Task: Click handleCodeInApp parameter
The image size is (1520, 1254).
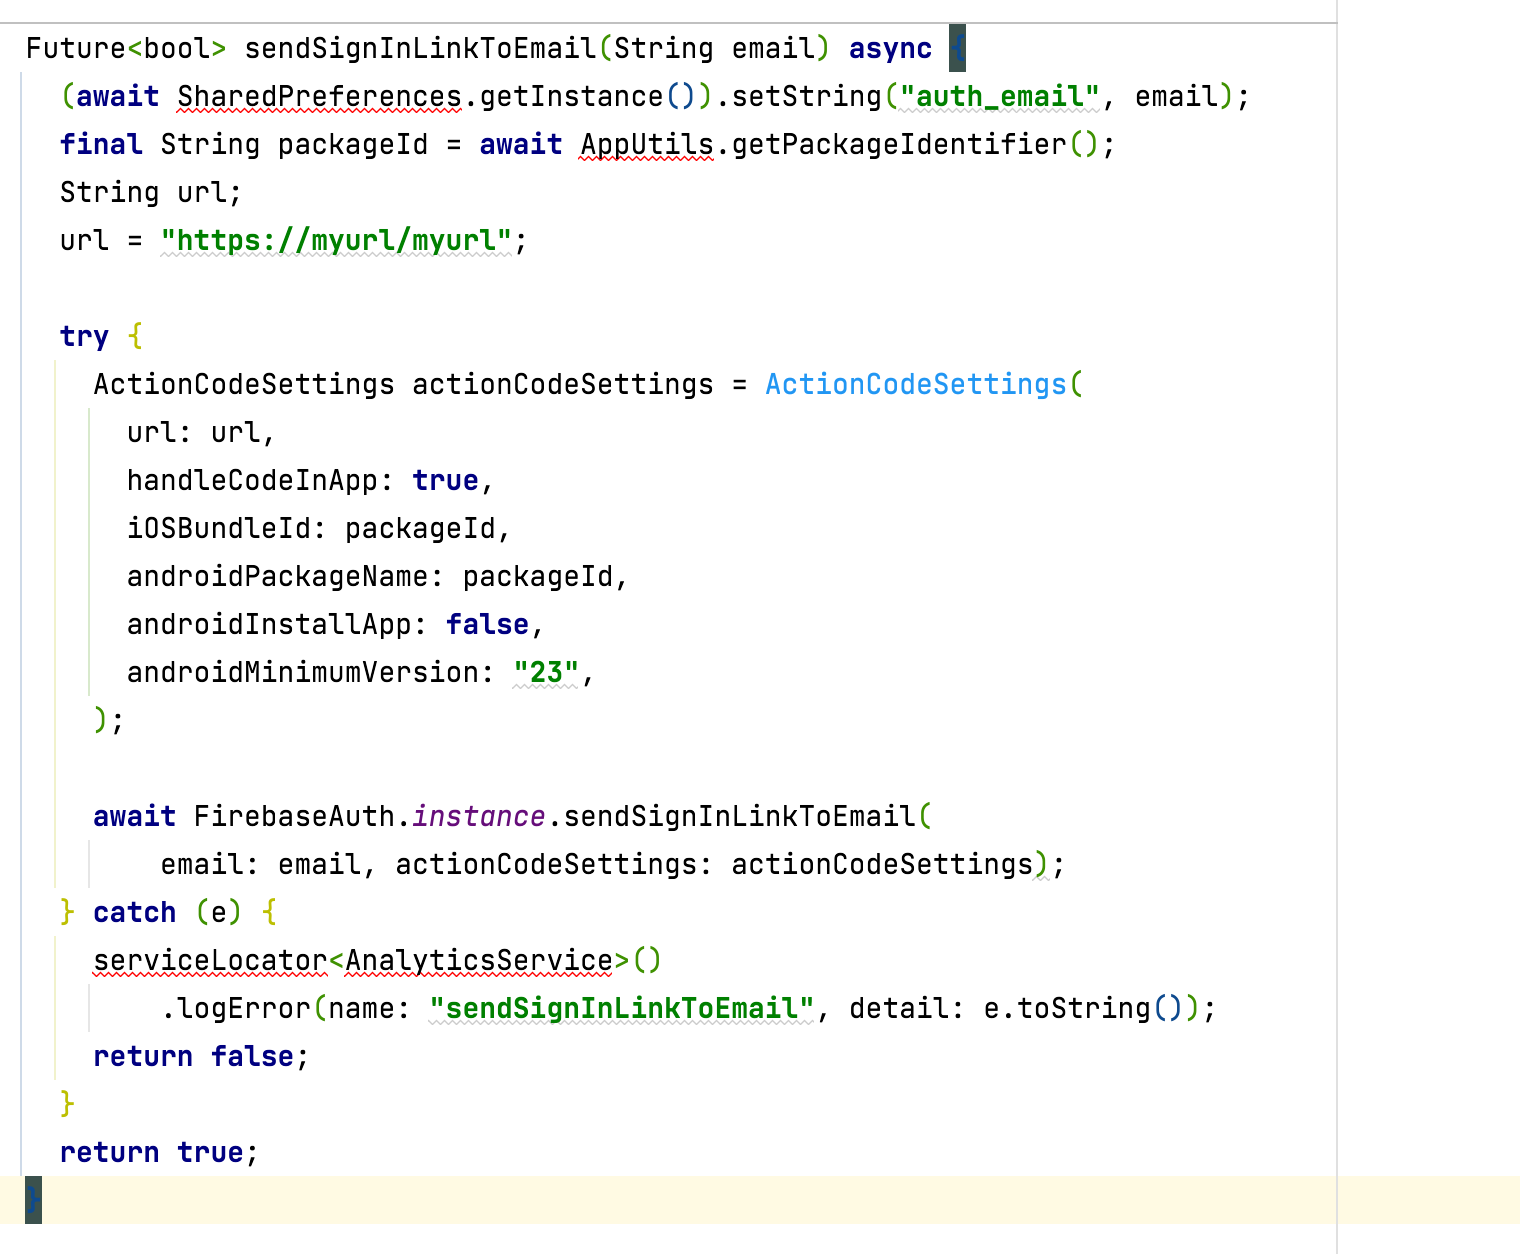Action: (x=252, y=480)
